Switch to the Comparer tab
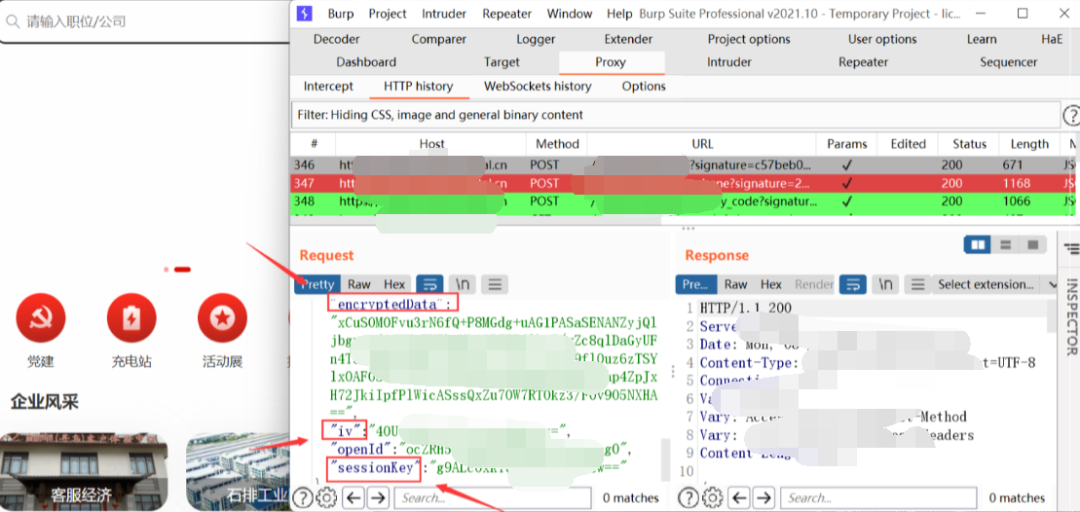Image resolution: width=1080 pixels, height=512 pixels. click(x=439, y=39)
